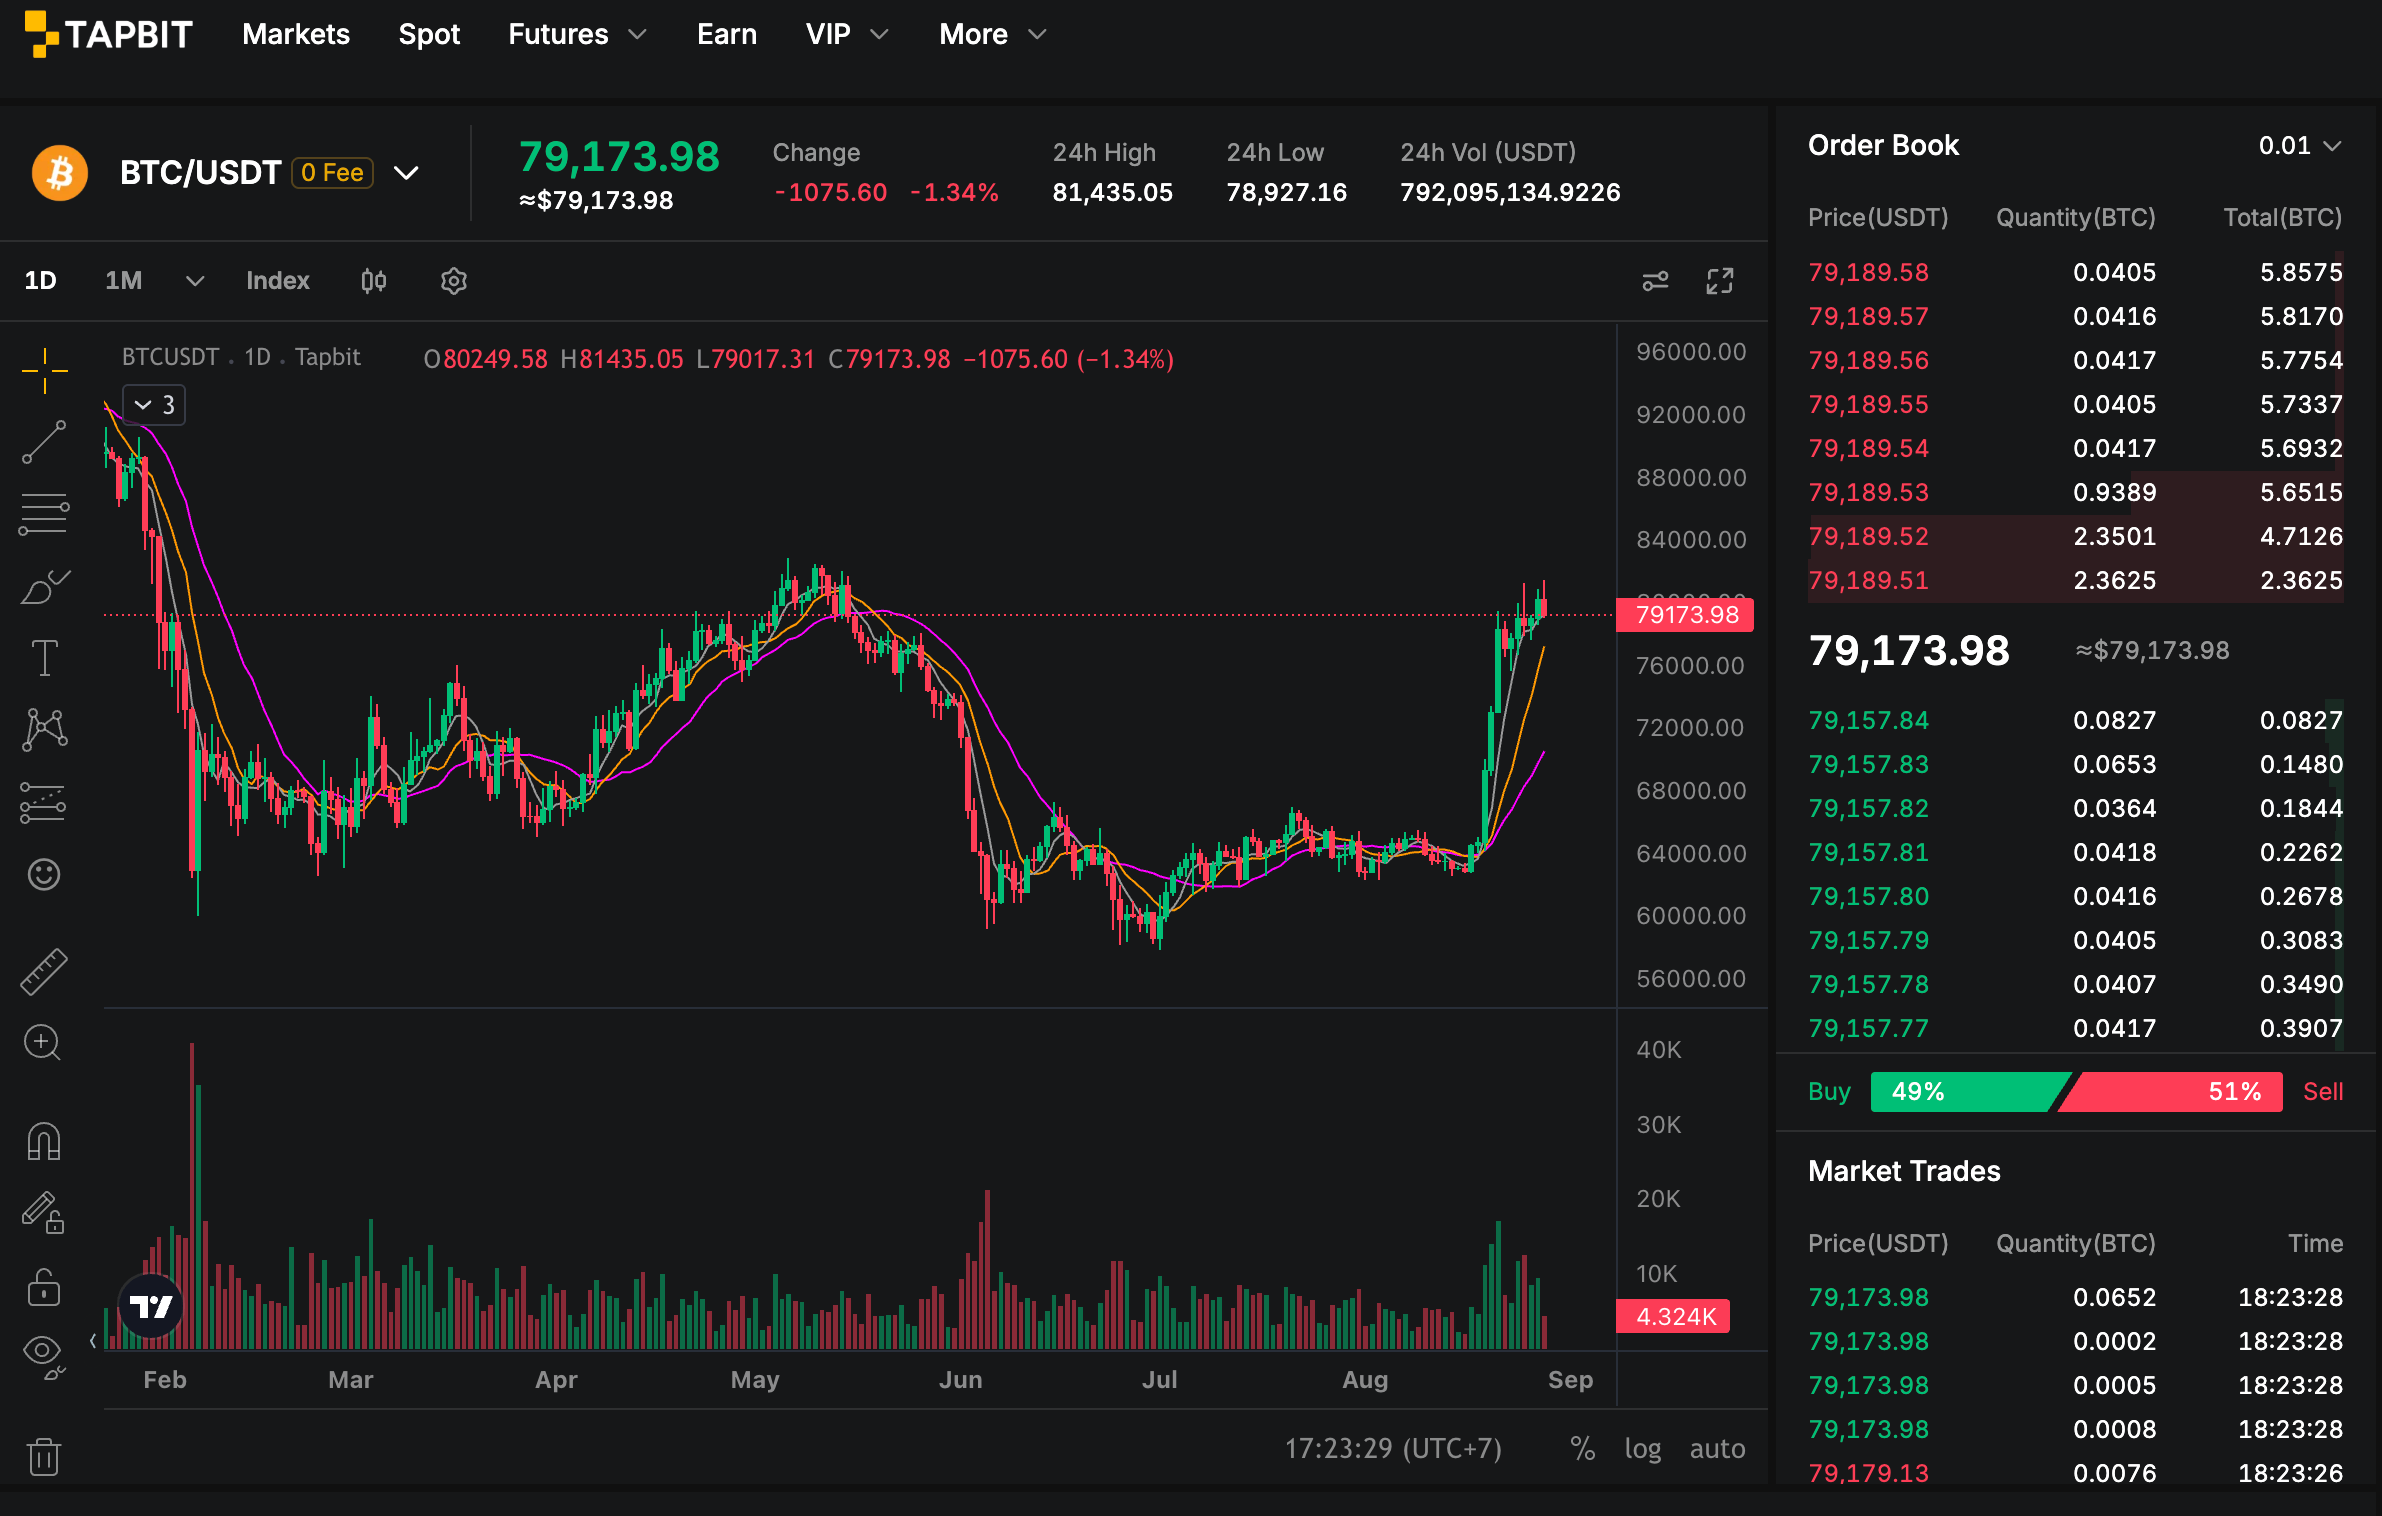
Task: Switch chart to 1D timeframe
Action: pos(40,281)
